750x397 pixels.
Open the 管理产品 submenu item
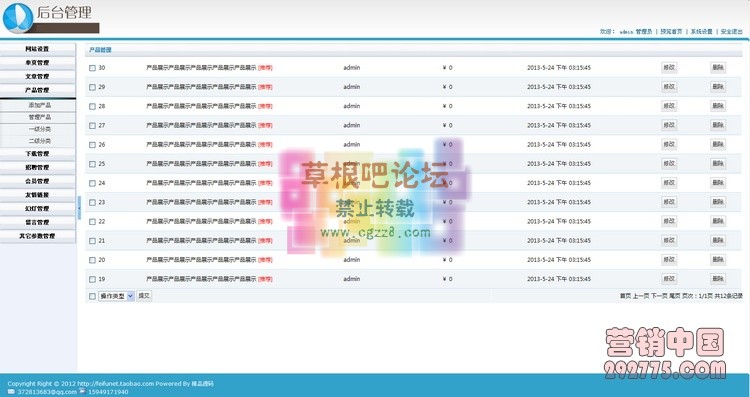[39, 117]
